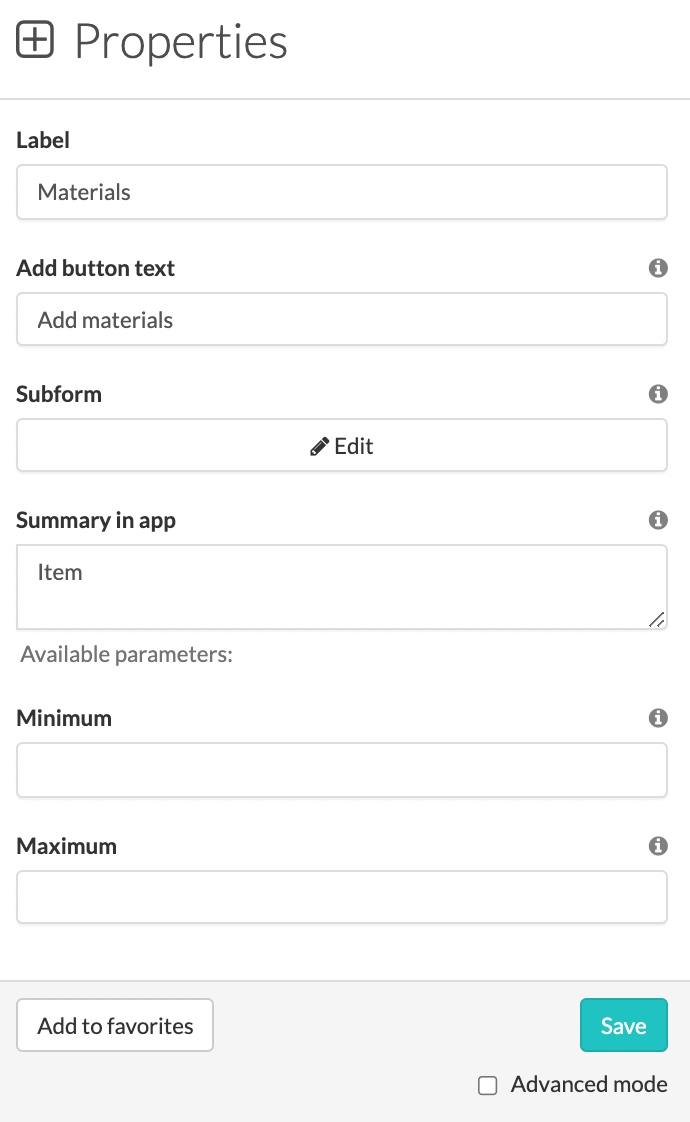Click the empty Minimum input field
690x1122 pixels.
[x=342, y=769]
